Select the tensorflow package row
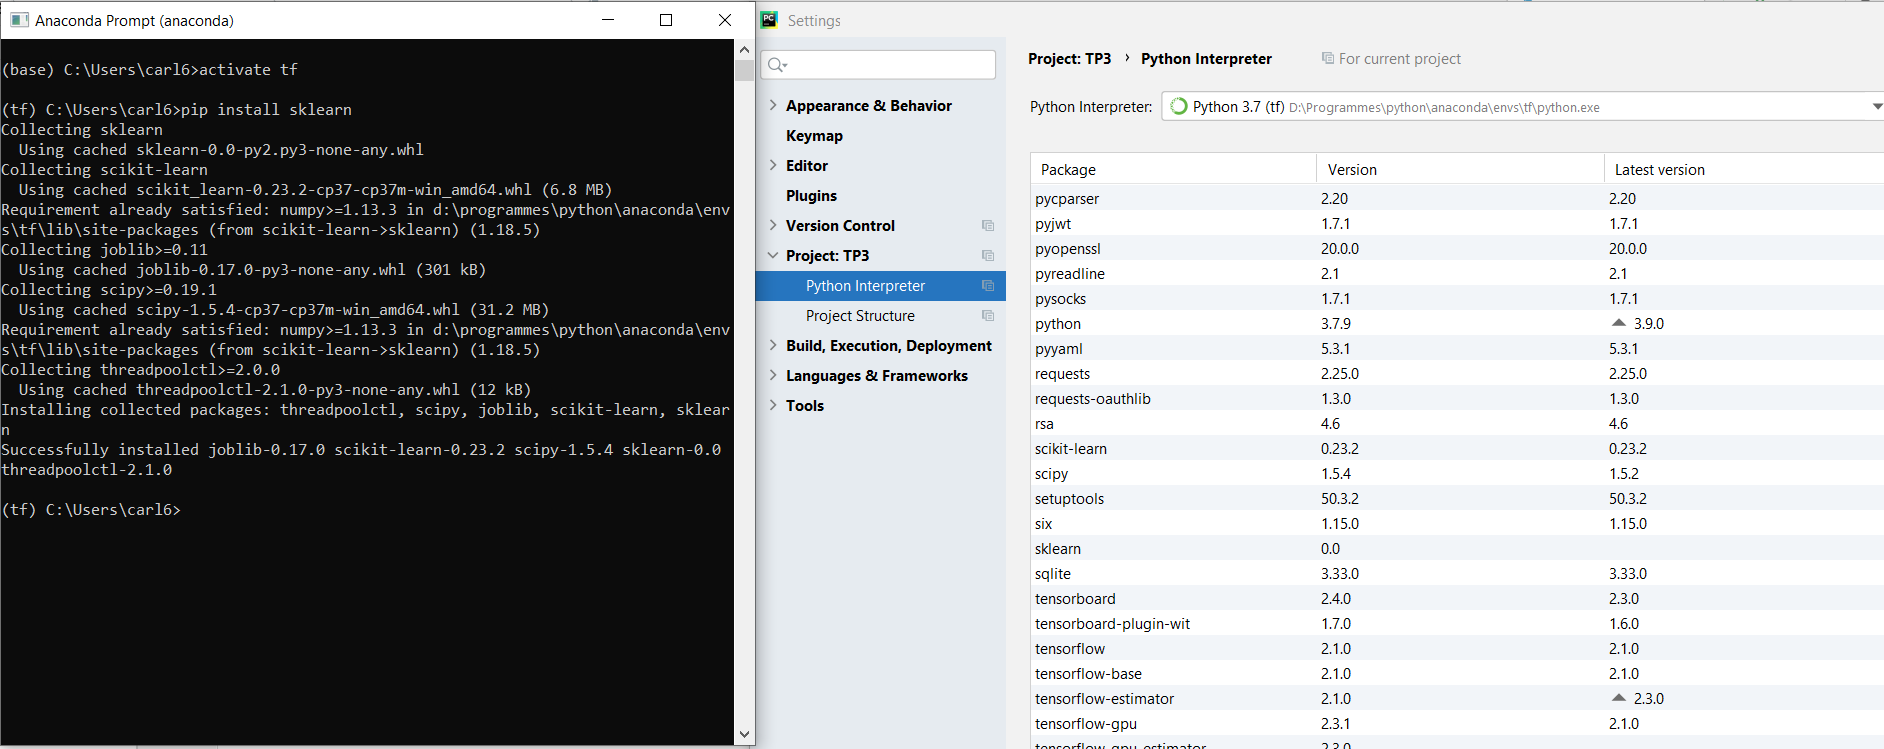 point(1457,648)
